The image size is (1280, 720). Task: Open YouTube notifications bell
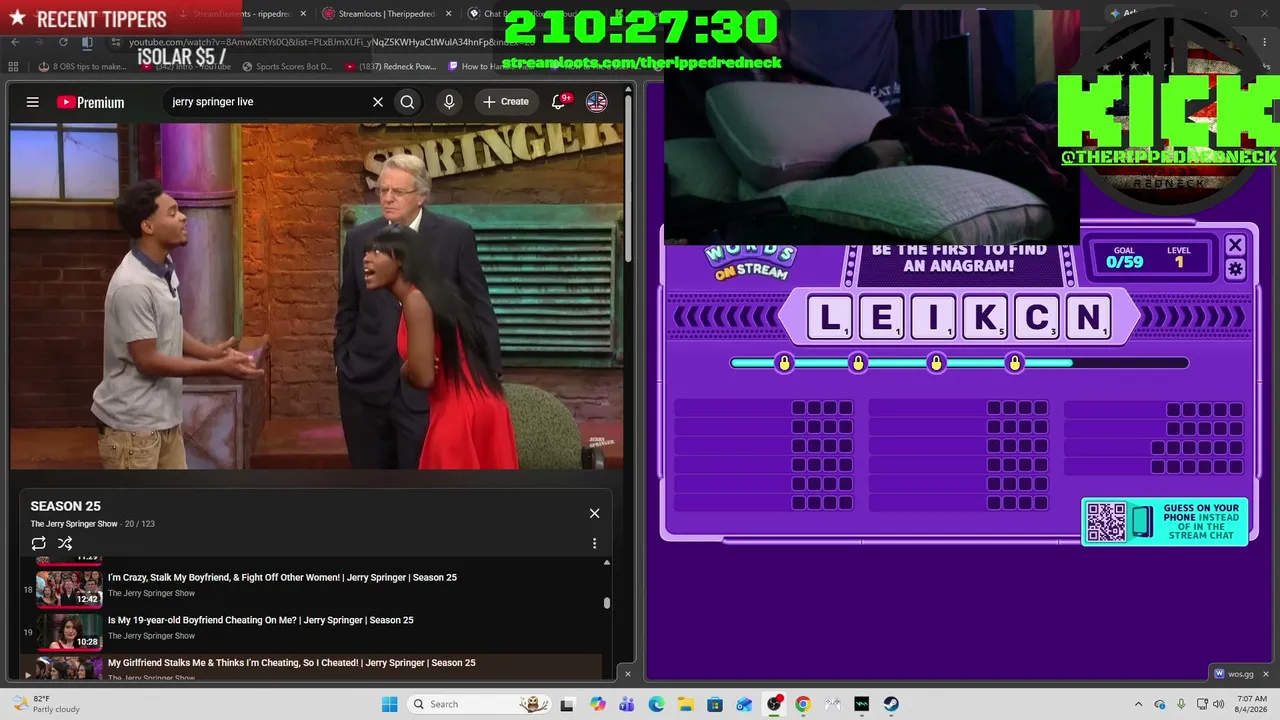pyautogui.click(x=559, y=102)
